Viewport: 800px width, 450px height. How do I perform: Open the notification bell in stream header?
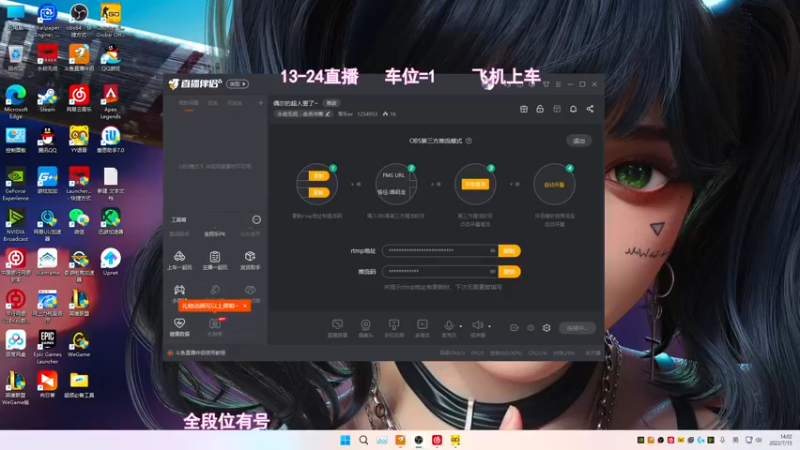pyautogui.click(x=573, y=109)
